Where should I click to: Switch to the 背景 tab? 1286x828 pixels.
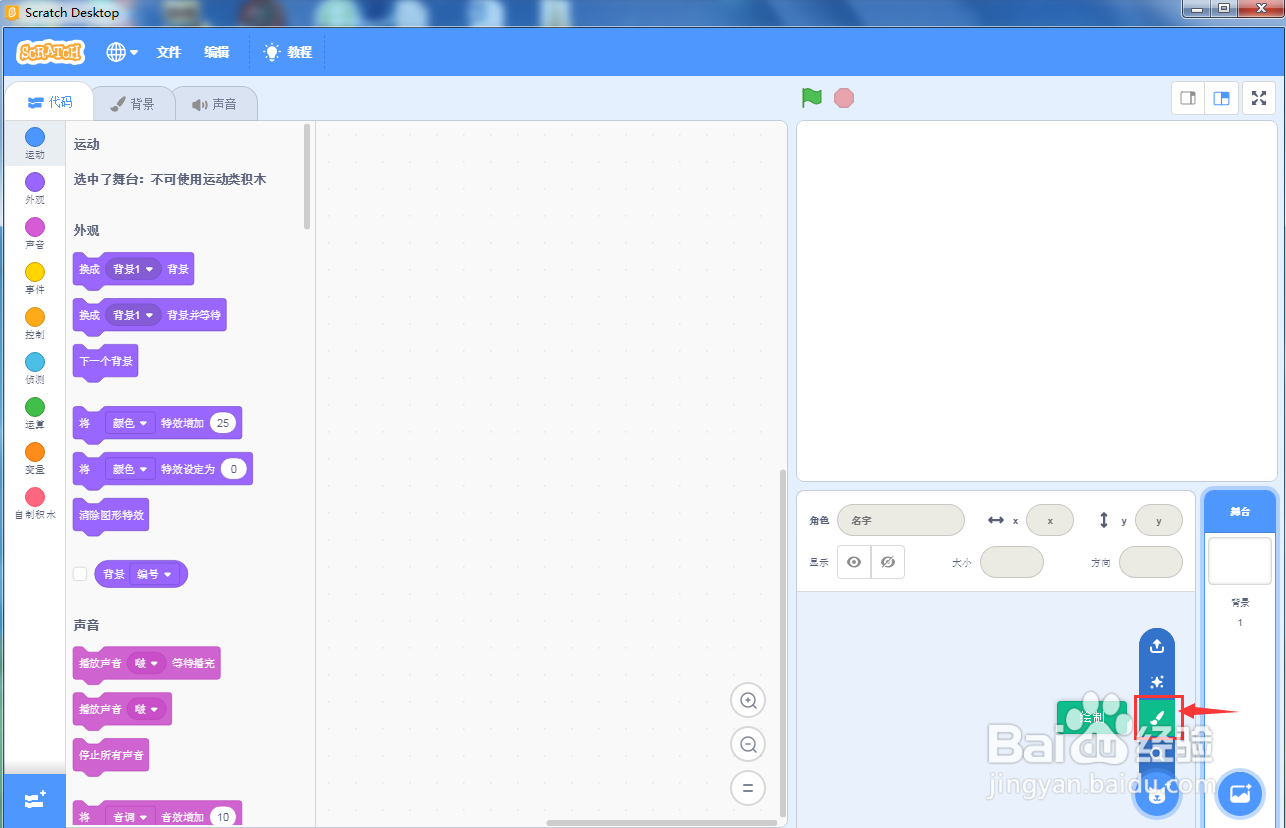(133, 104)
